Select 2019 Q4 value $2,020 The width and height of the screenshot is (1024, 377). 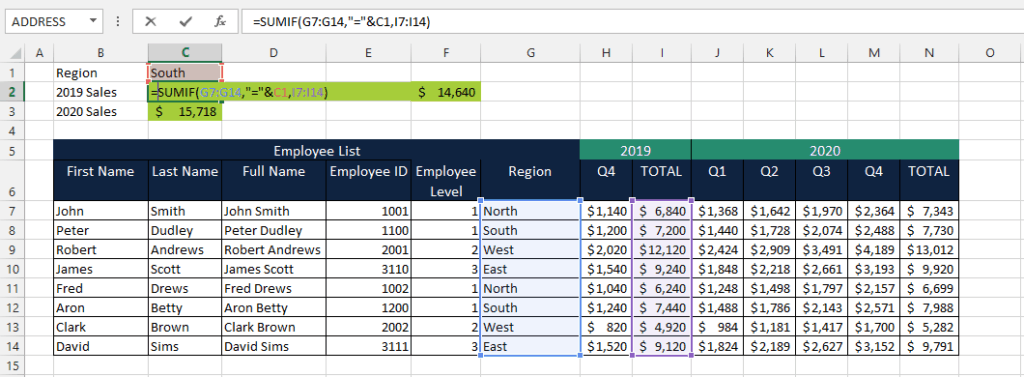pos(606,250)
